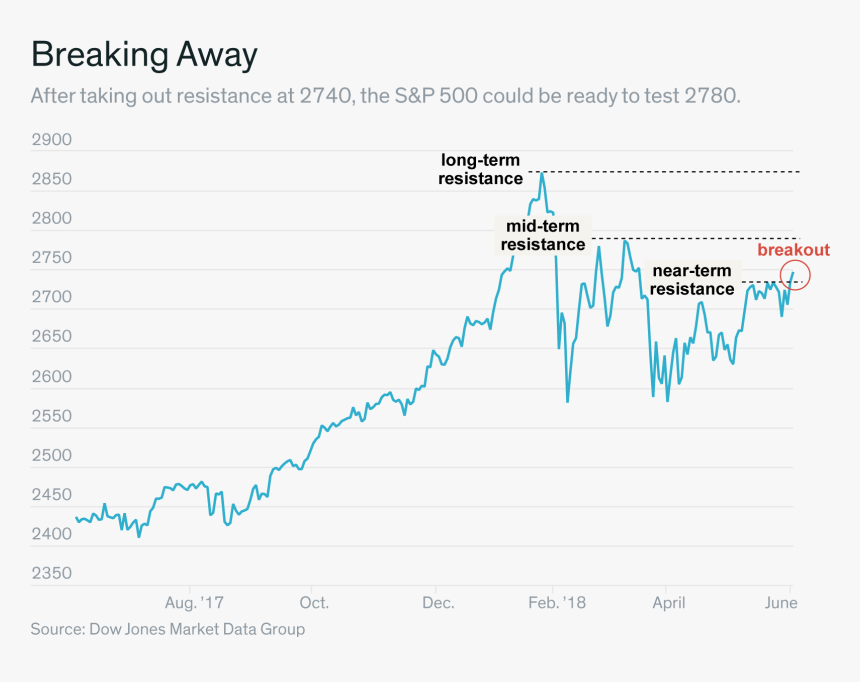The image size is (860, 682).
Task: Click the 2350 y-axis value
Action: pos(52,574)
